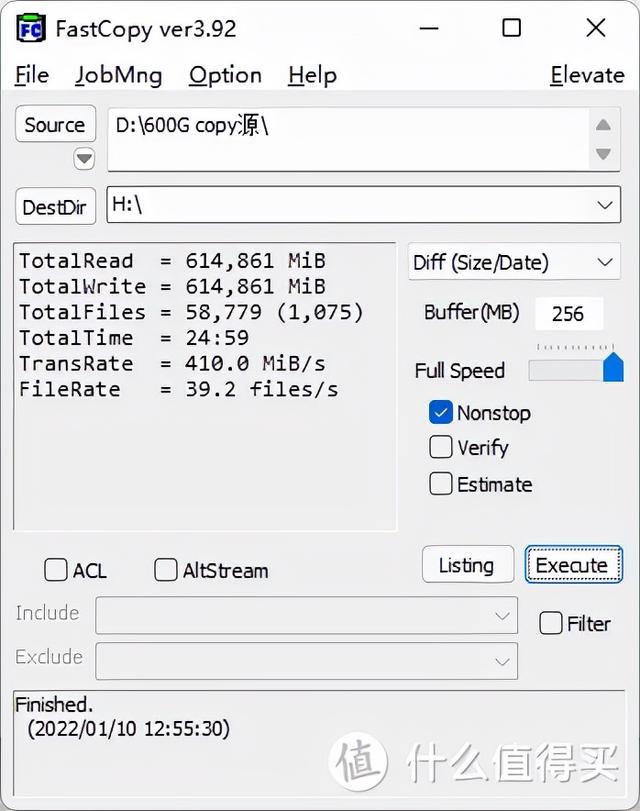
Task: Click the source field up arrow
Action: (603, 125)
